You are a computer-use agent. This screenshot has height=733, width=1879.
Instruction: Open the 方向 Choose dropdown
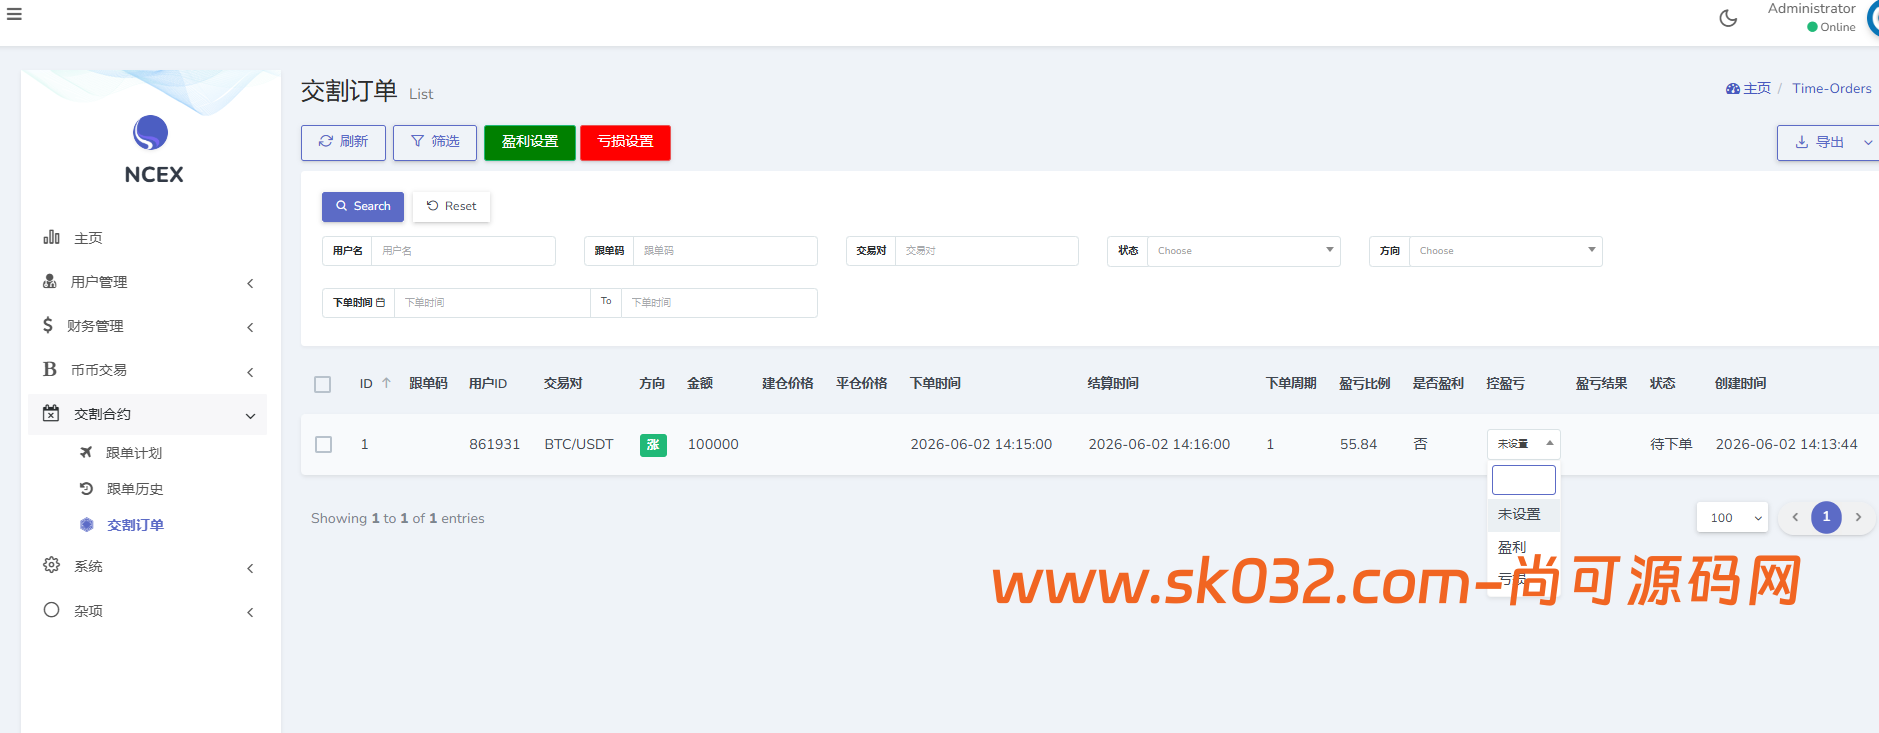click(1505, 251)
